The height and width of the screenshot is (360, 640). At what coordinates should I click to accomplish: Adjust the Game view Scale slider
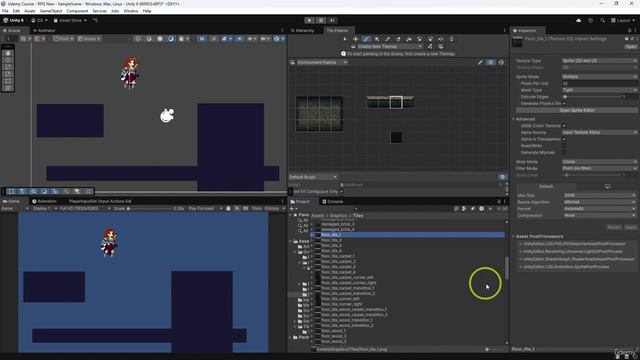point(149,209)
